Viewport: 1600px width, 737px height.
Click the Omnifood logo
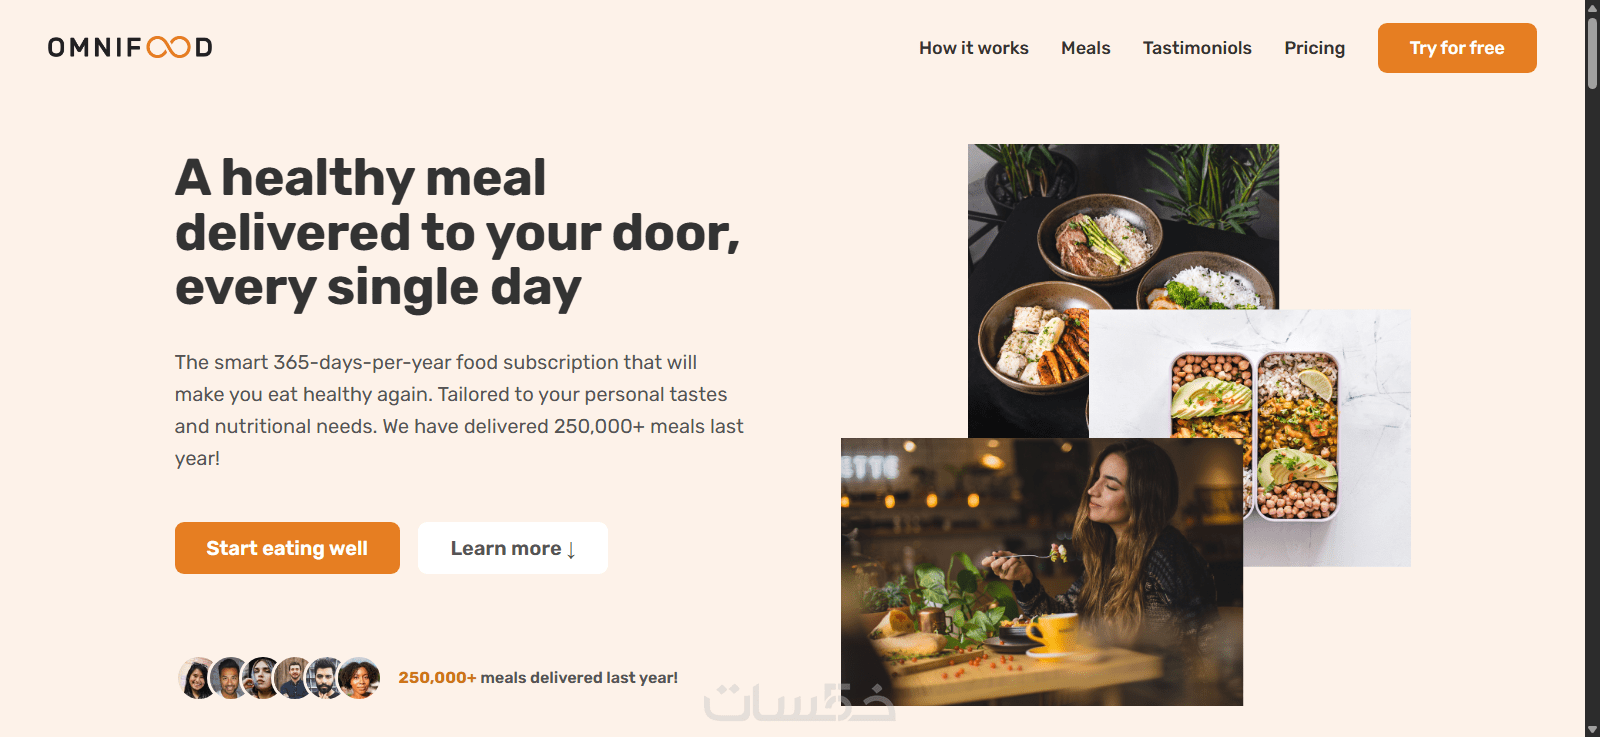[130, 47]
